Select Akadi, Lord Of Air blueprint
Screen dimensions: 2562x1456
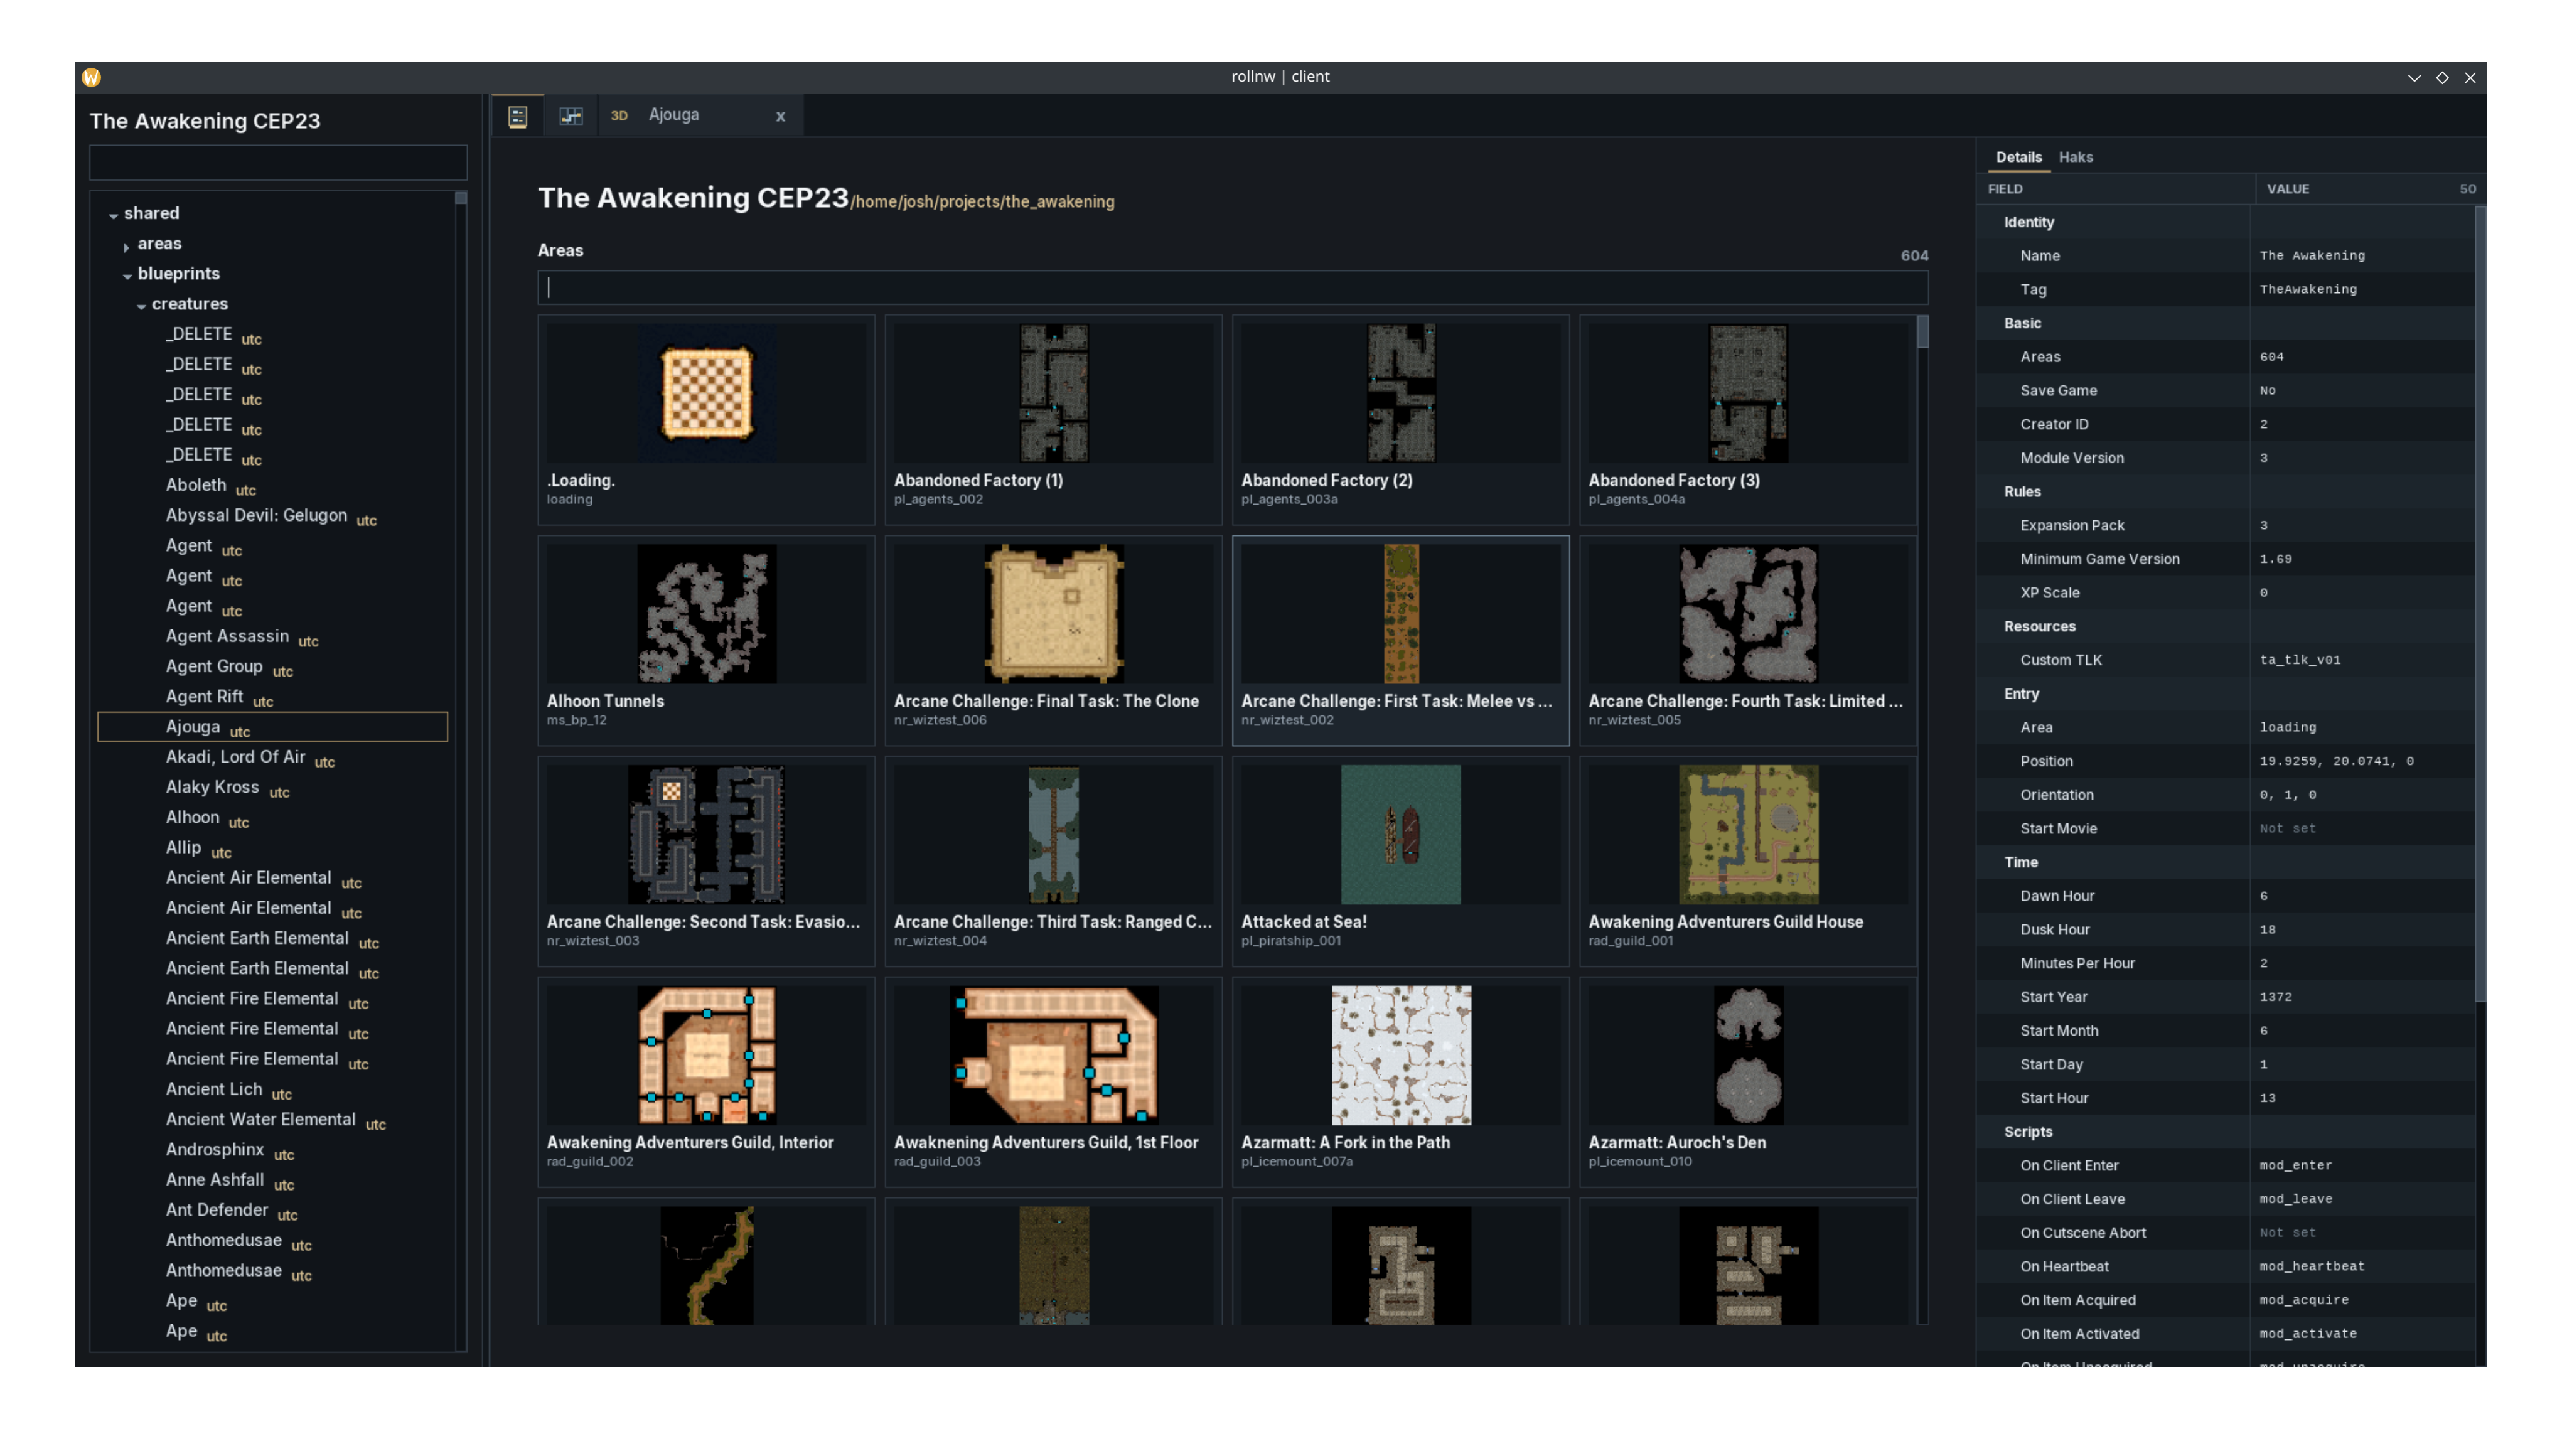click(272, 757)
